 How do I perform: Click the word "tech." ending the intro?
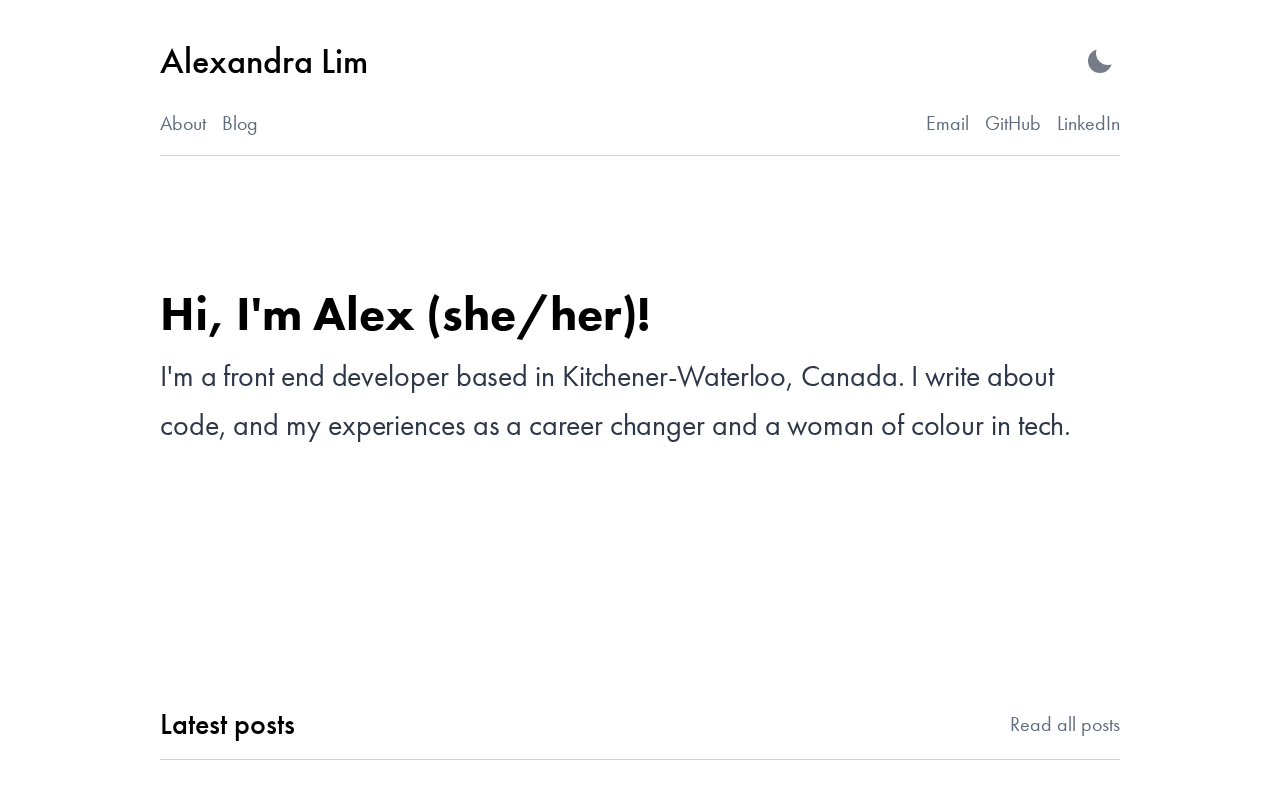point(1044,426)
